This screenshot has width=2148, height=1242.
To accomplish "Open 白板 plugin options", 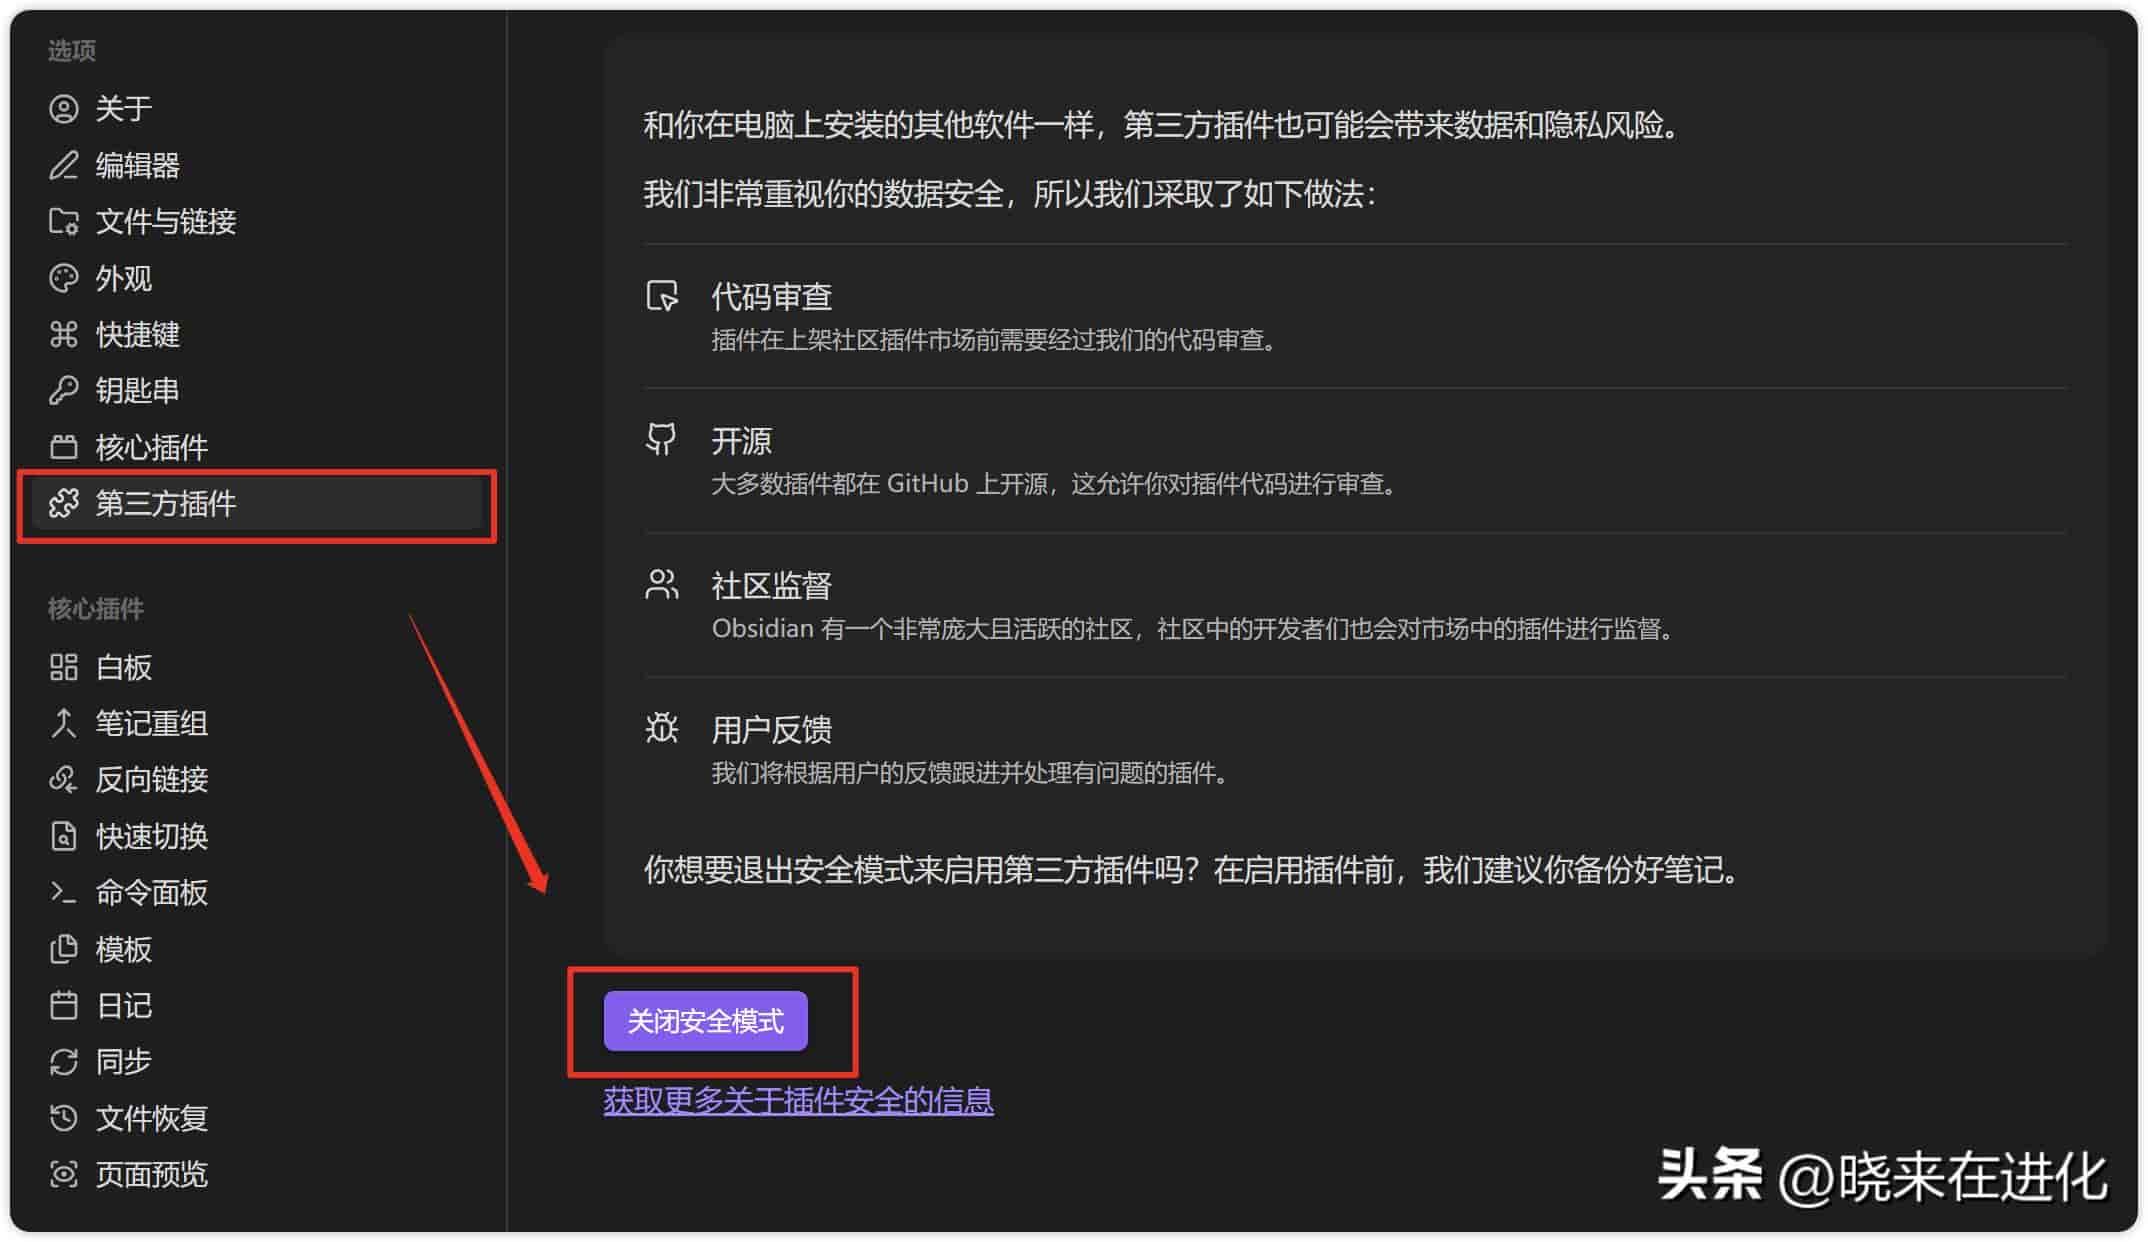I will tap(258, 667).
